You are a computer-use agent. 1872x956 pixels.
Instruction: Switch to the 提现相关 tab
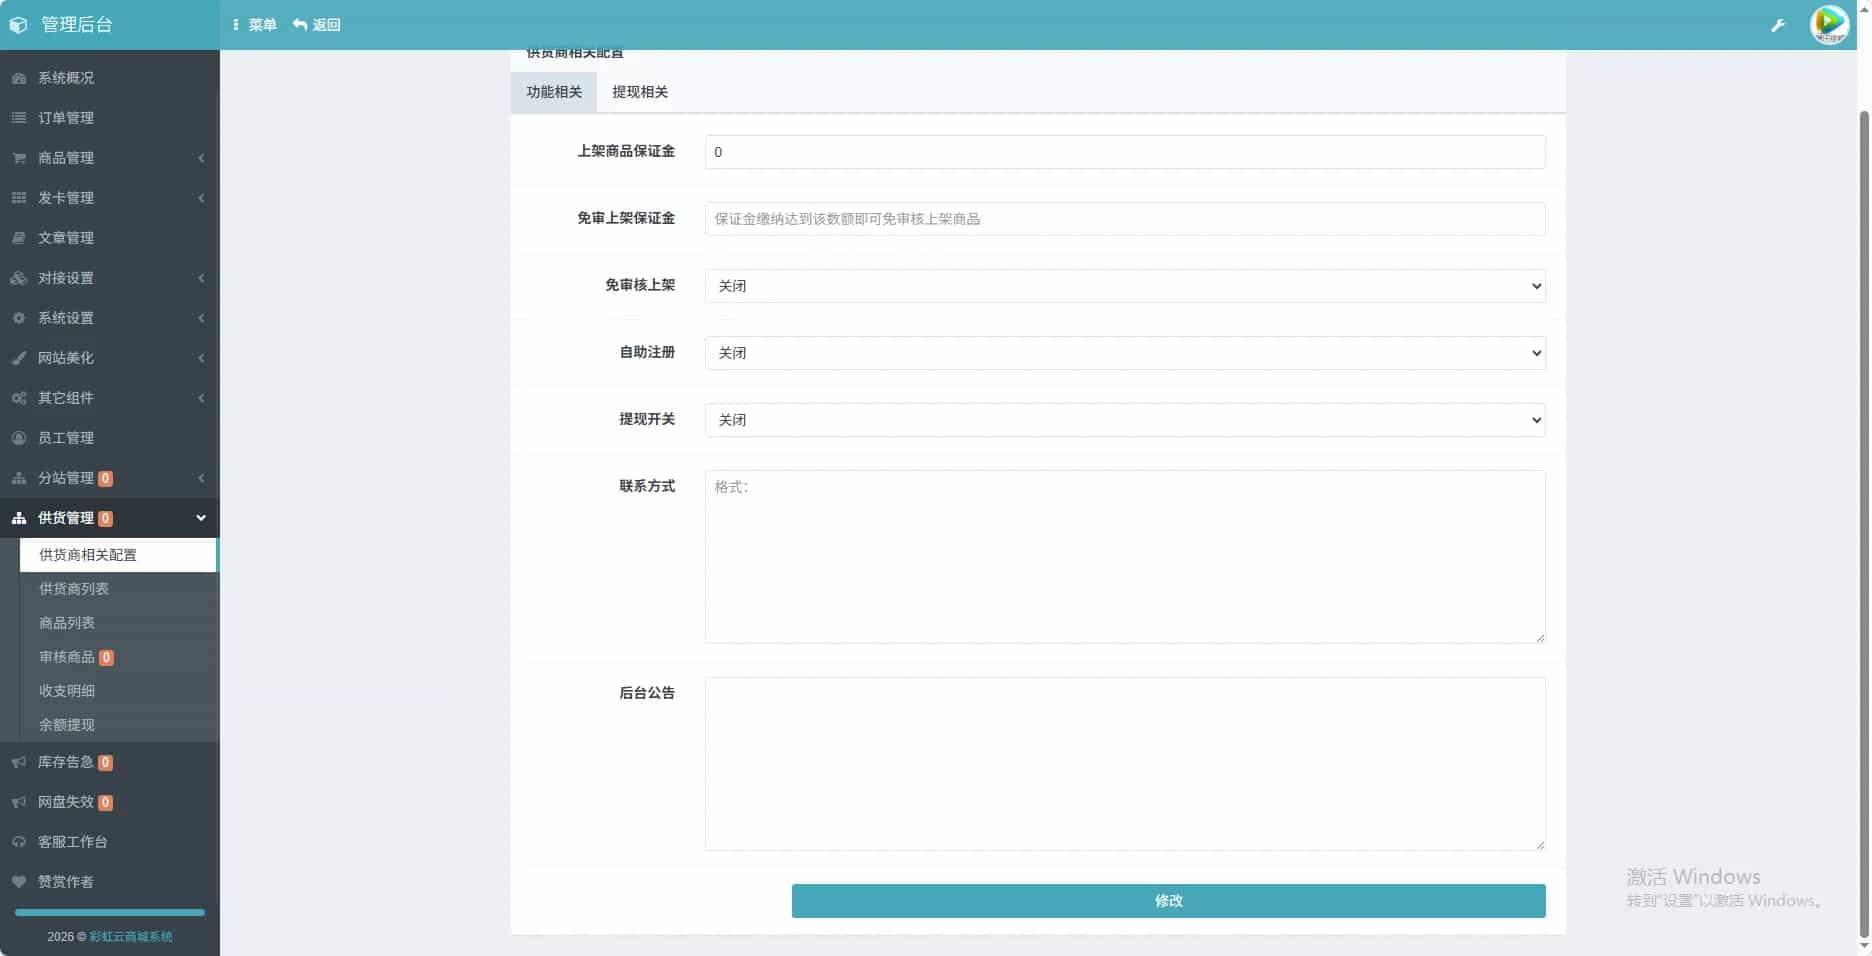coord(639,92)
